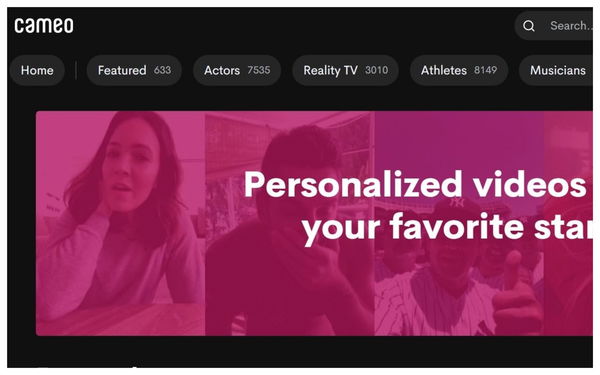Click the 'your favorite stars' banner line
Screen dimensions: 600x375
pyautogui.click(x=447, y=228)
